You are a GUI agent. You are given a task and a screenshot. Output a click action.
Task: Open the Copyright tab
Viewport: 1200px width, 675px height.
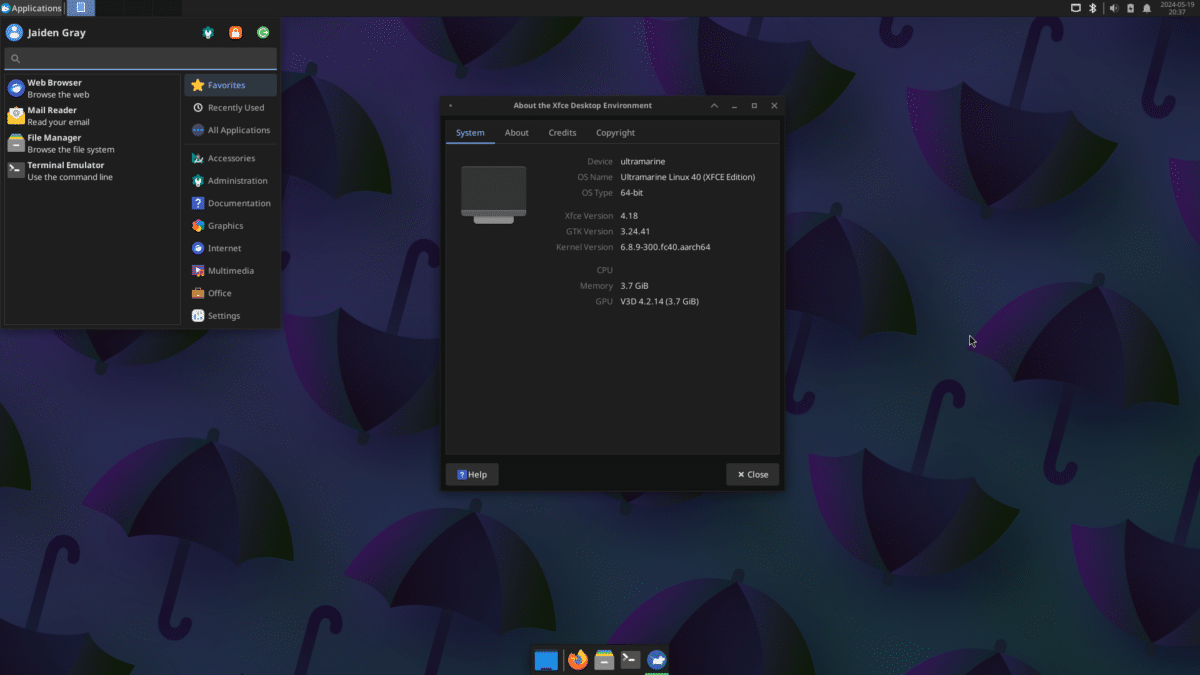click(615, 132)
